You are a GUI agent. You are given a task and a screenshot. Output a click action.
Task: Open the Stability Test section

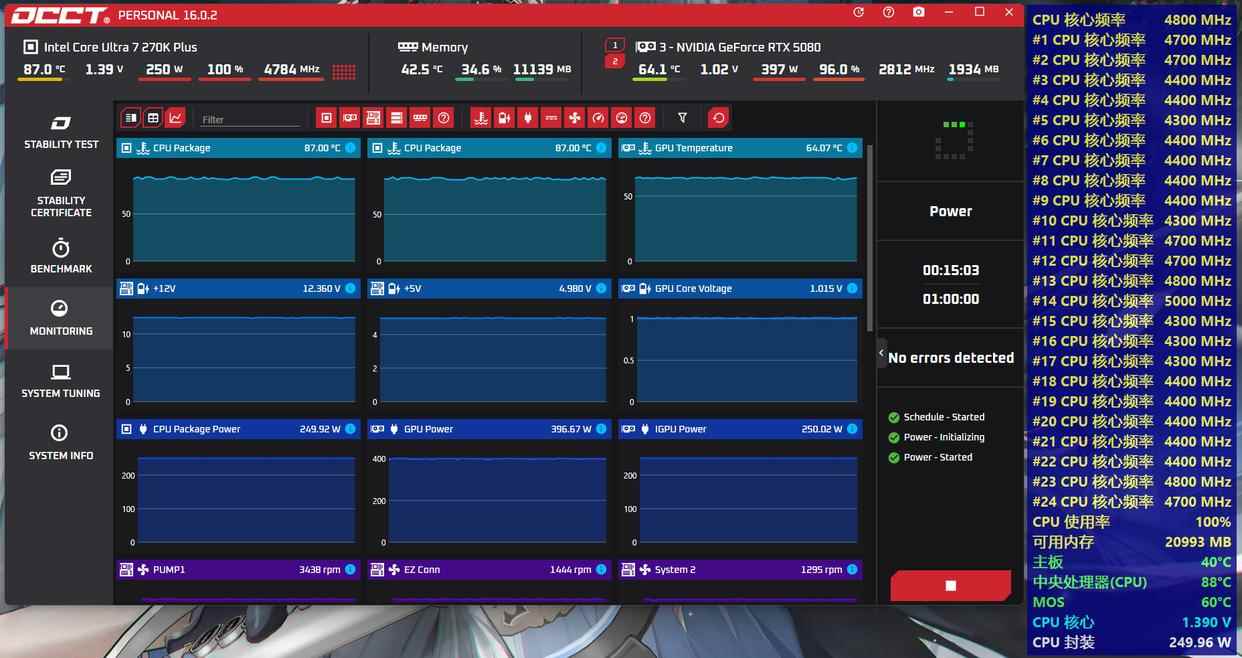coord(61,132)
